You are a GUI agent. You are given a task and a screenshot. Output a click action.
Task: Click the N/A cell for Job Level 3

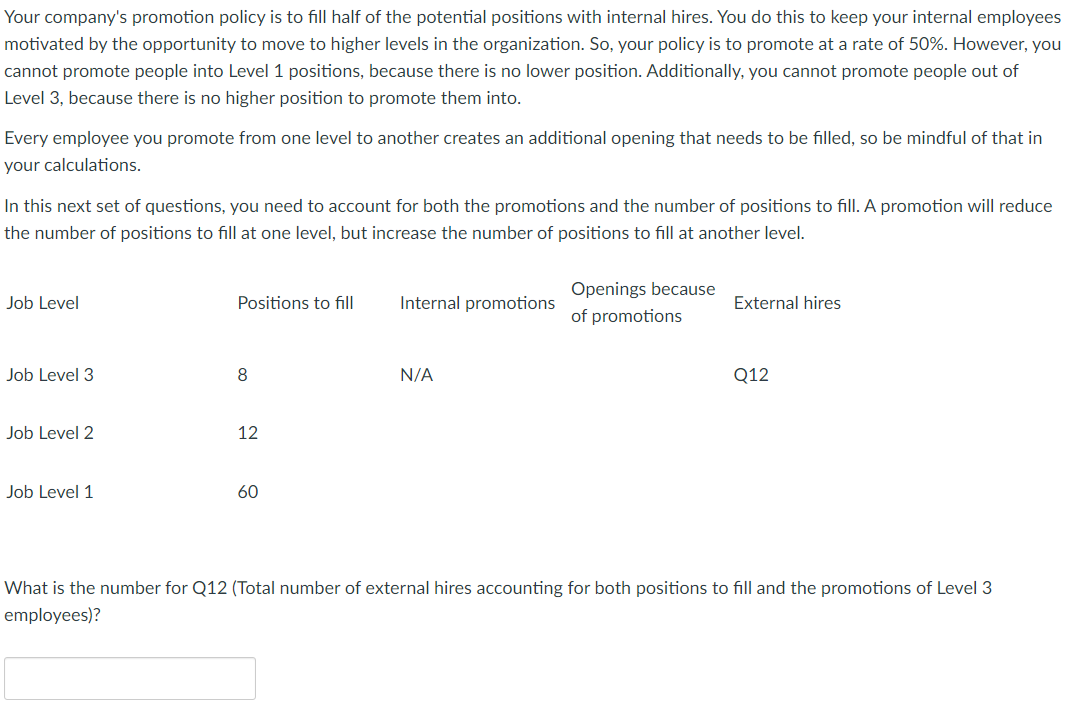point(417,374)
